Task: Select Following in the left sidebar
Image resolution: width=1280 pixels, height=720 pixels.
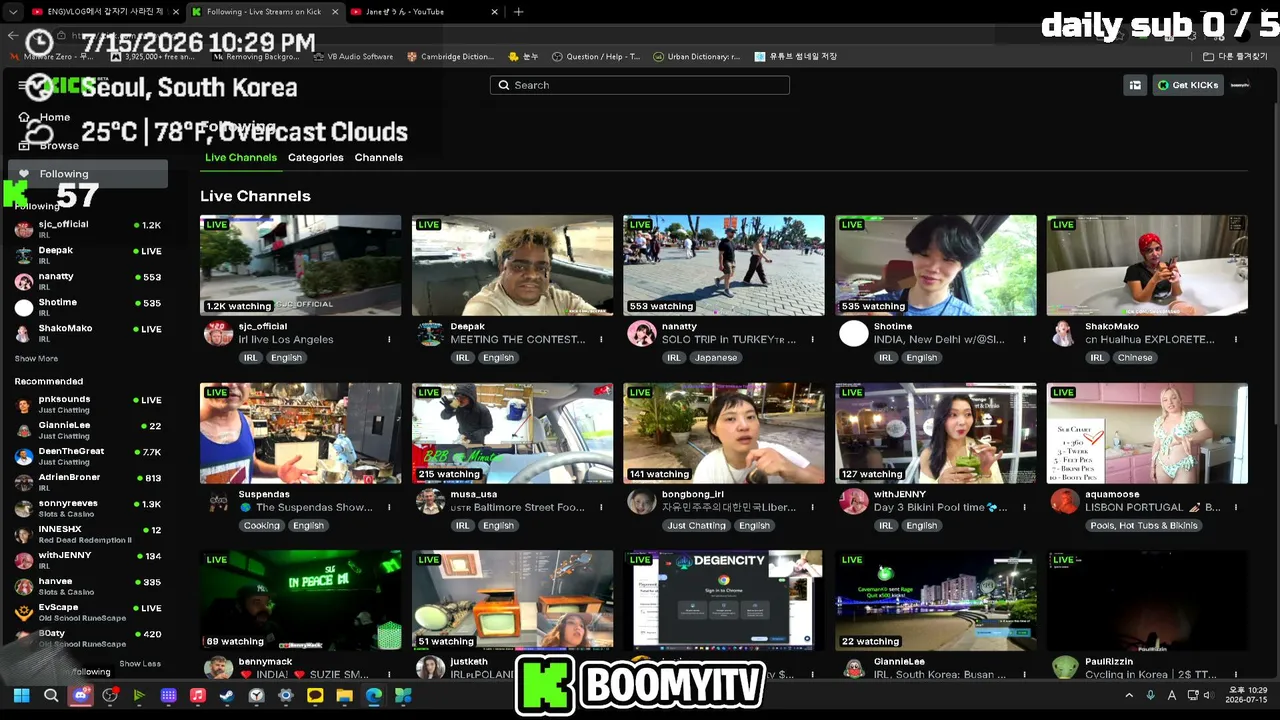Action: point(88,174)
